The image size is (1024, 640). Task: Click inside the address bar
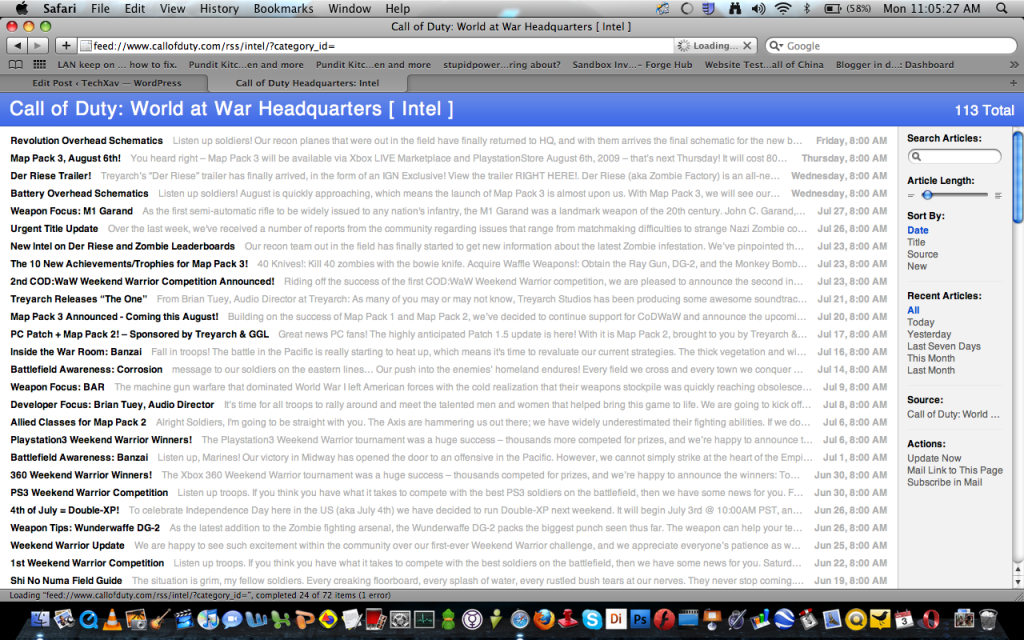tap(400, 45)
